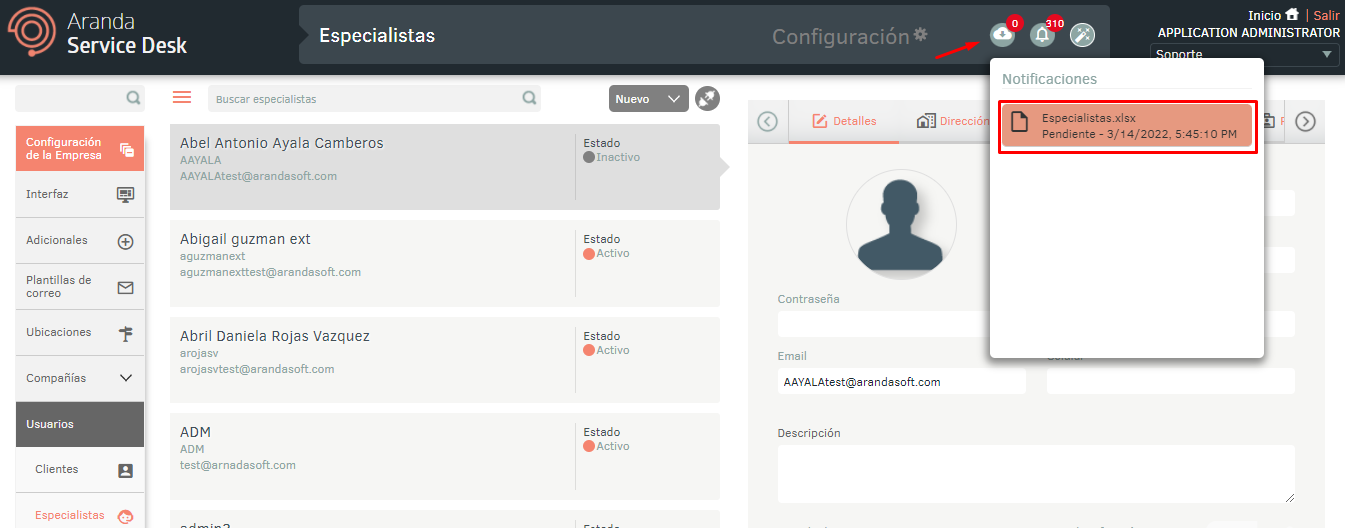Click the round icon beside Nuevo
This screenshot has width=1345, height=528.
point(708,98)
